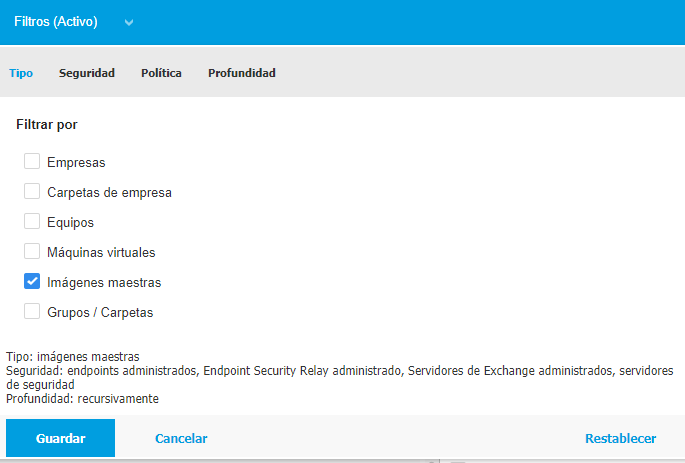Save filters with the Guardar button
Image resolution: width=685 pixels, height=463 pixels.
[60, 438]
